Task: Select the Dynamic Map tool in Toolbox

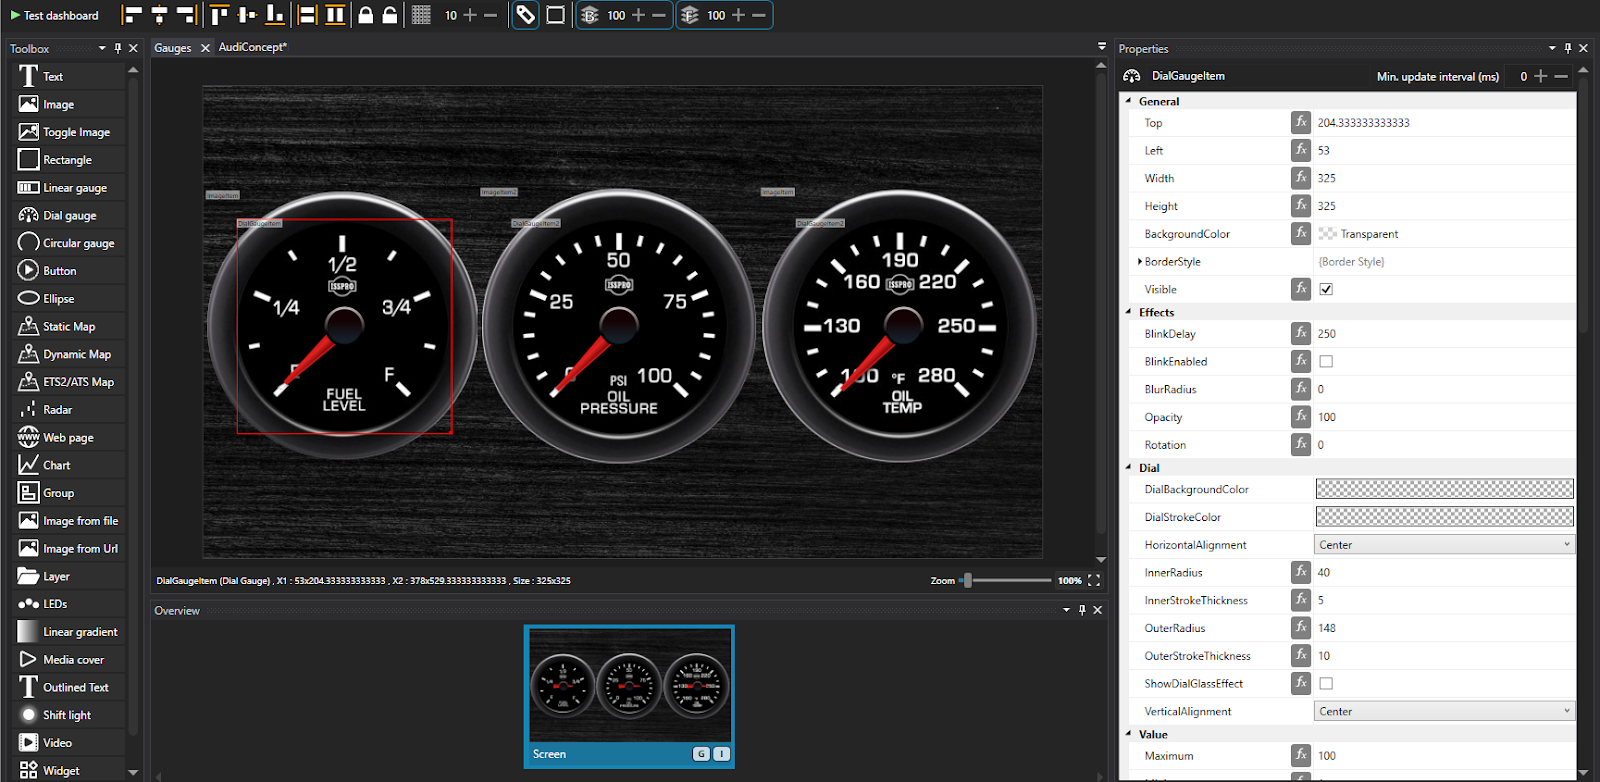Action: pyautogui.click(x=70, y=354)
